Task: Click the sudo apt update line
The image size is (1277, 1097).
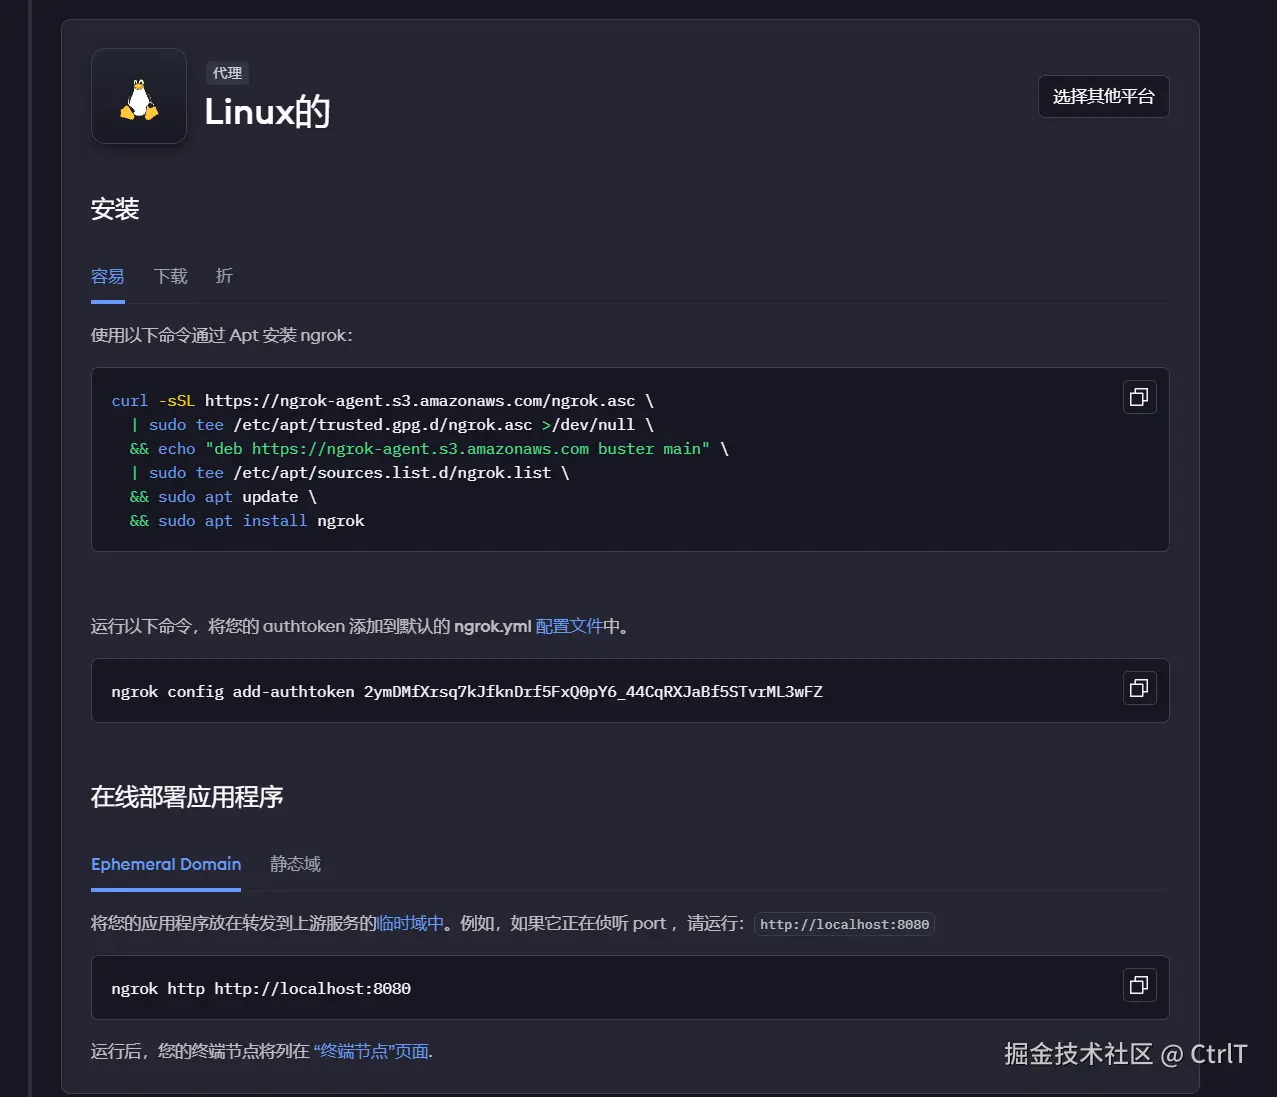Action: [x=223, y=497]
